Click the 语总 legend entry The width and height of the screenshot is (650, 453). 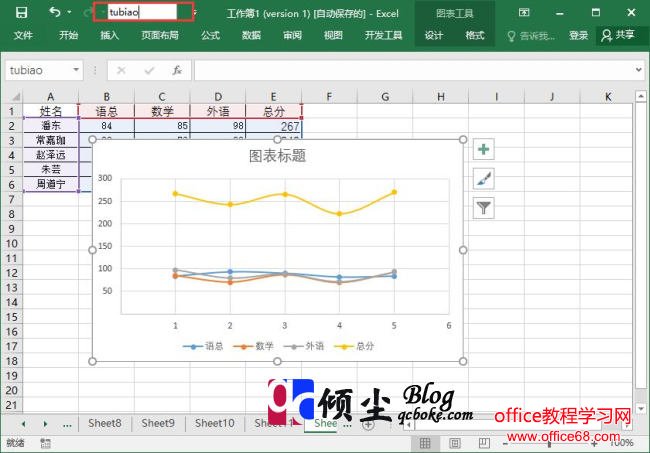click(x=203, y=346)
